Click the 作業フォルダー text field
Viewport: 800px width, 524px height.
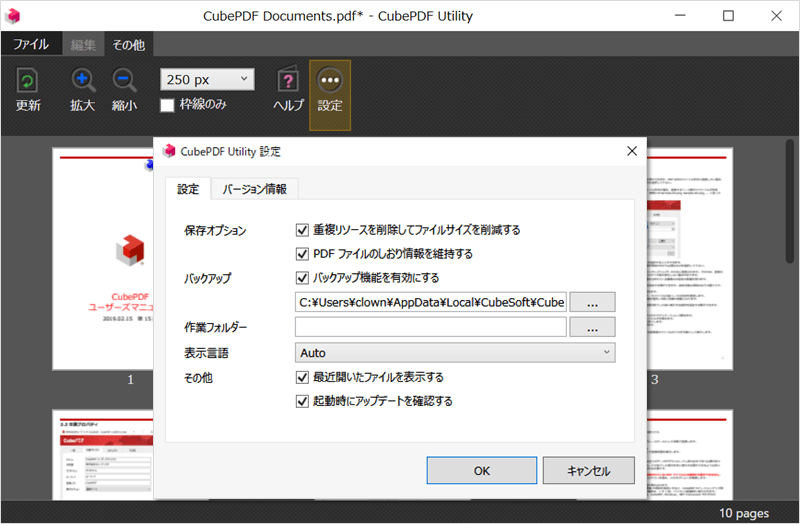click(431, 327)
